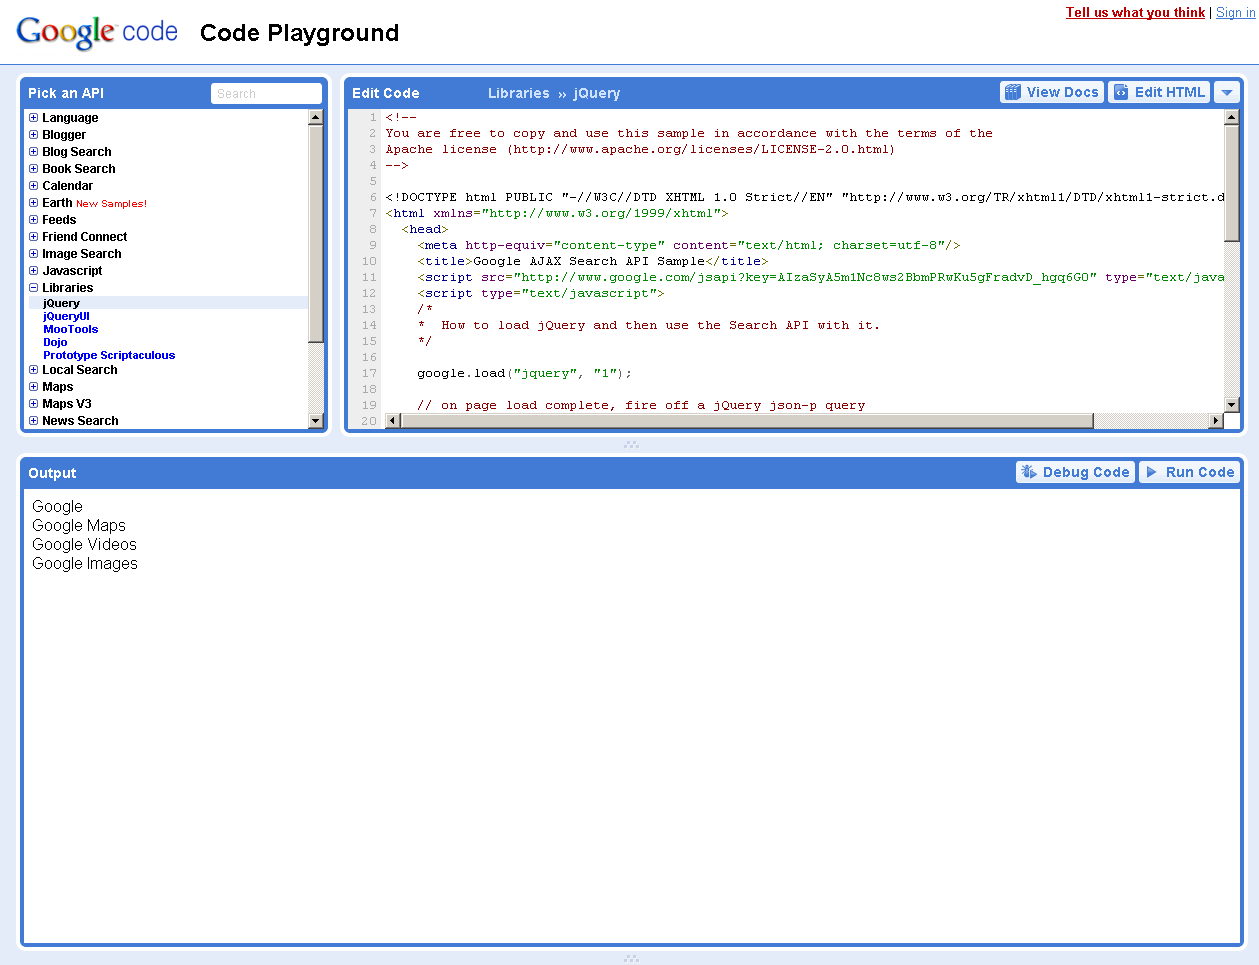Click the Feeds category label
The height and width of the screenshot is (965, 1259).
59,220
